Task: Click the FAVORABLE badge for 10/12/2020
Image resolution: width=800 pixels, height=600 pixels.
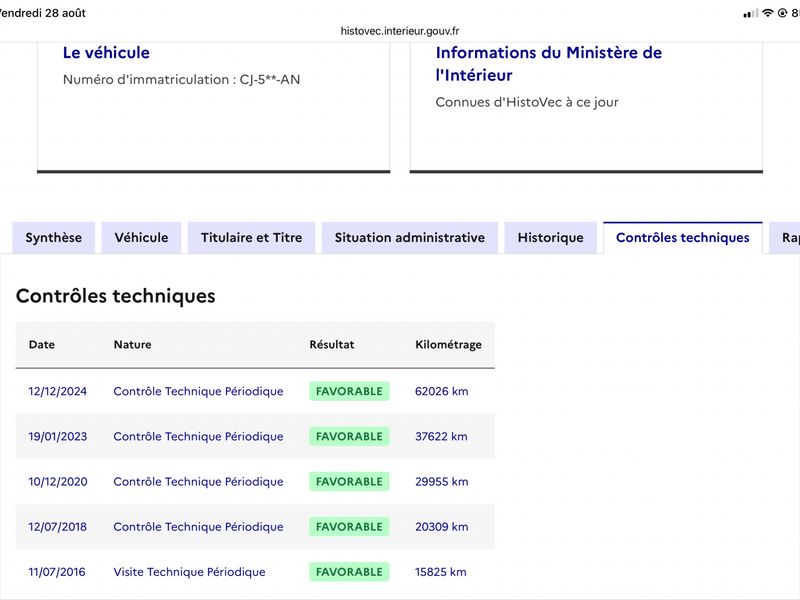Action: [349, 482]
